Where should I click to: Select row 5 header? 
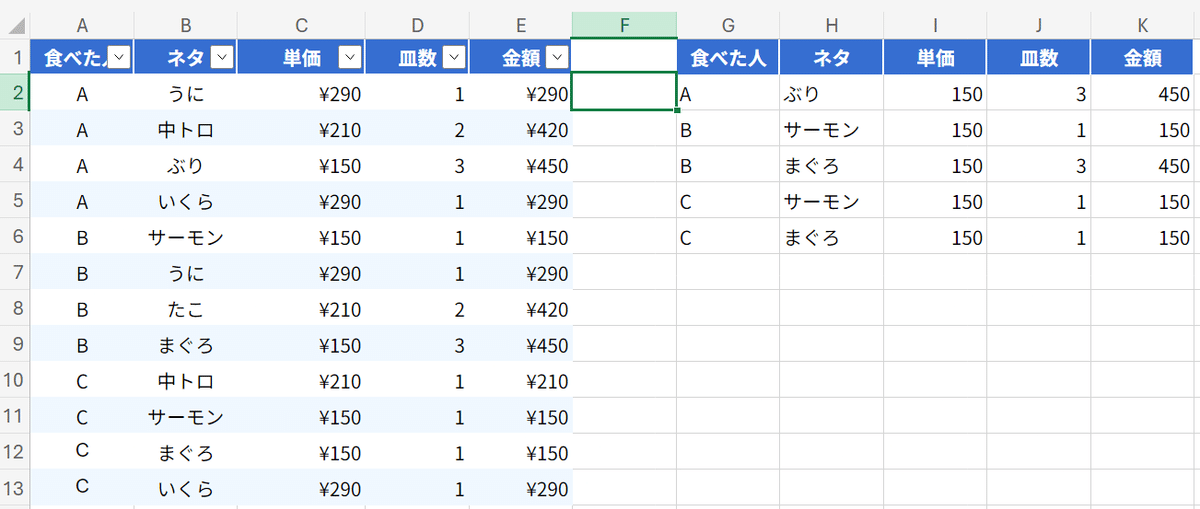(x=15, y=201)
